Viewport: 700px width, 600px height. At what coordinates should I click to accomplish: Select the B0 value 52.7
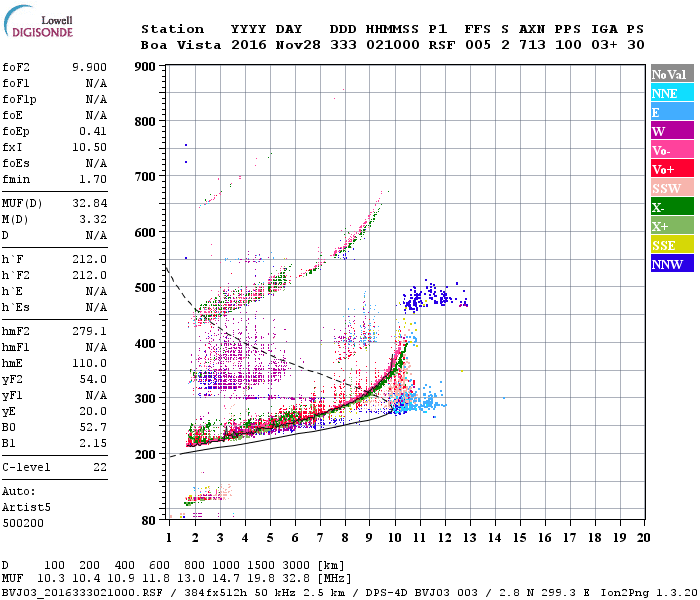coord(93,428)
